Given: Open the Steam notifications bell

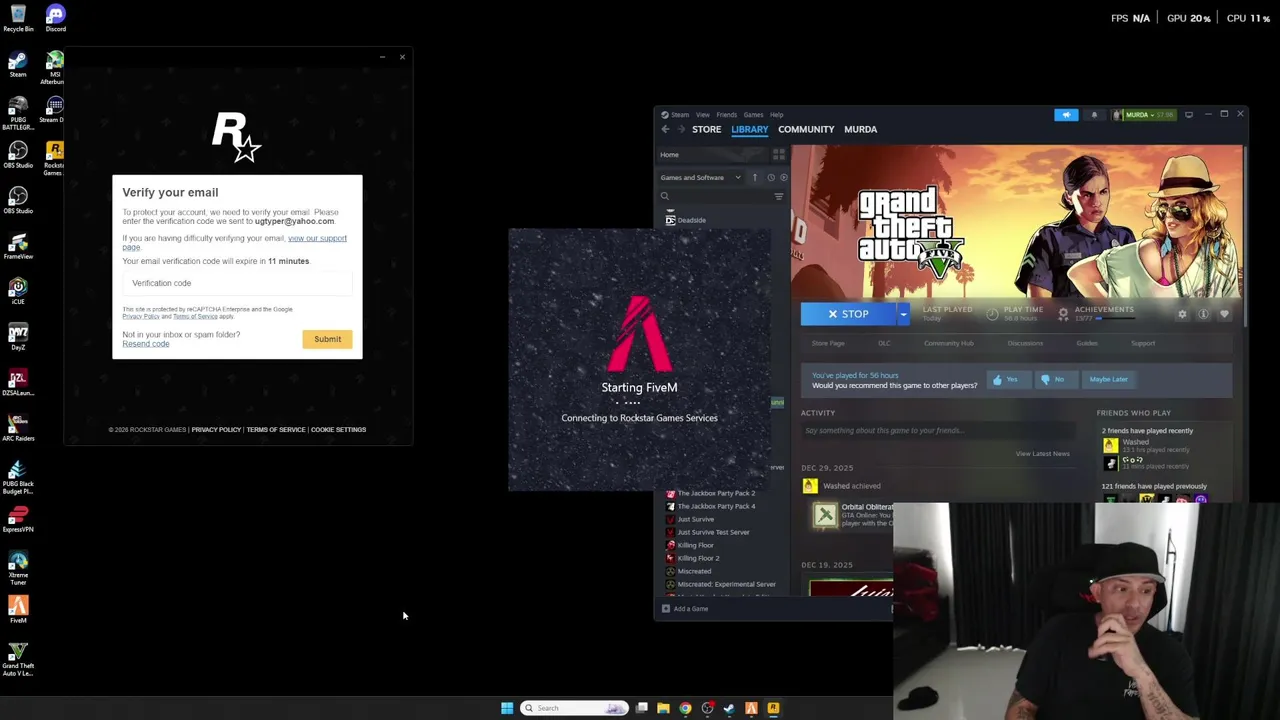Looking at the screenshot, I should click(1094, 115).
